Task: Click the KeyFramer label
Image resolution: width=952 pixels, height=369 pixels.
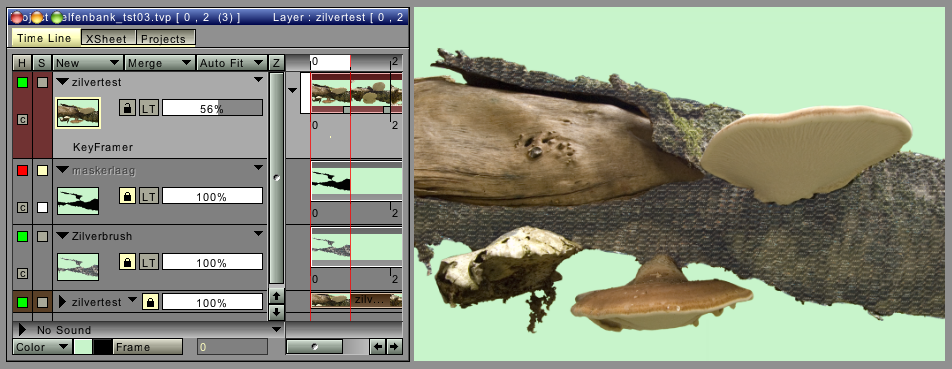Action: pyautogui.click(x=103, y=147)
